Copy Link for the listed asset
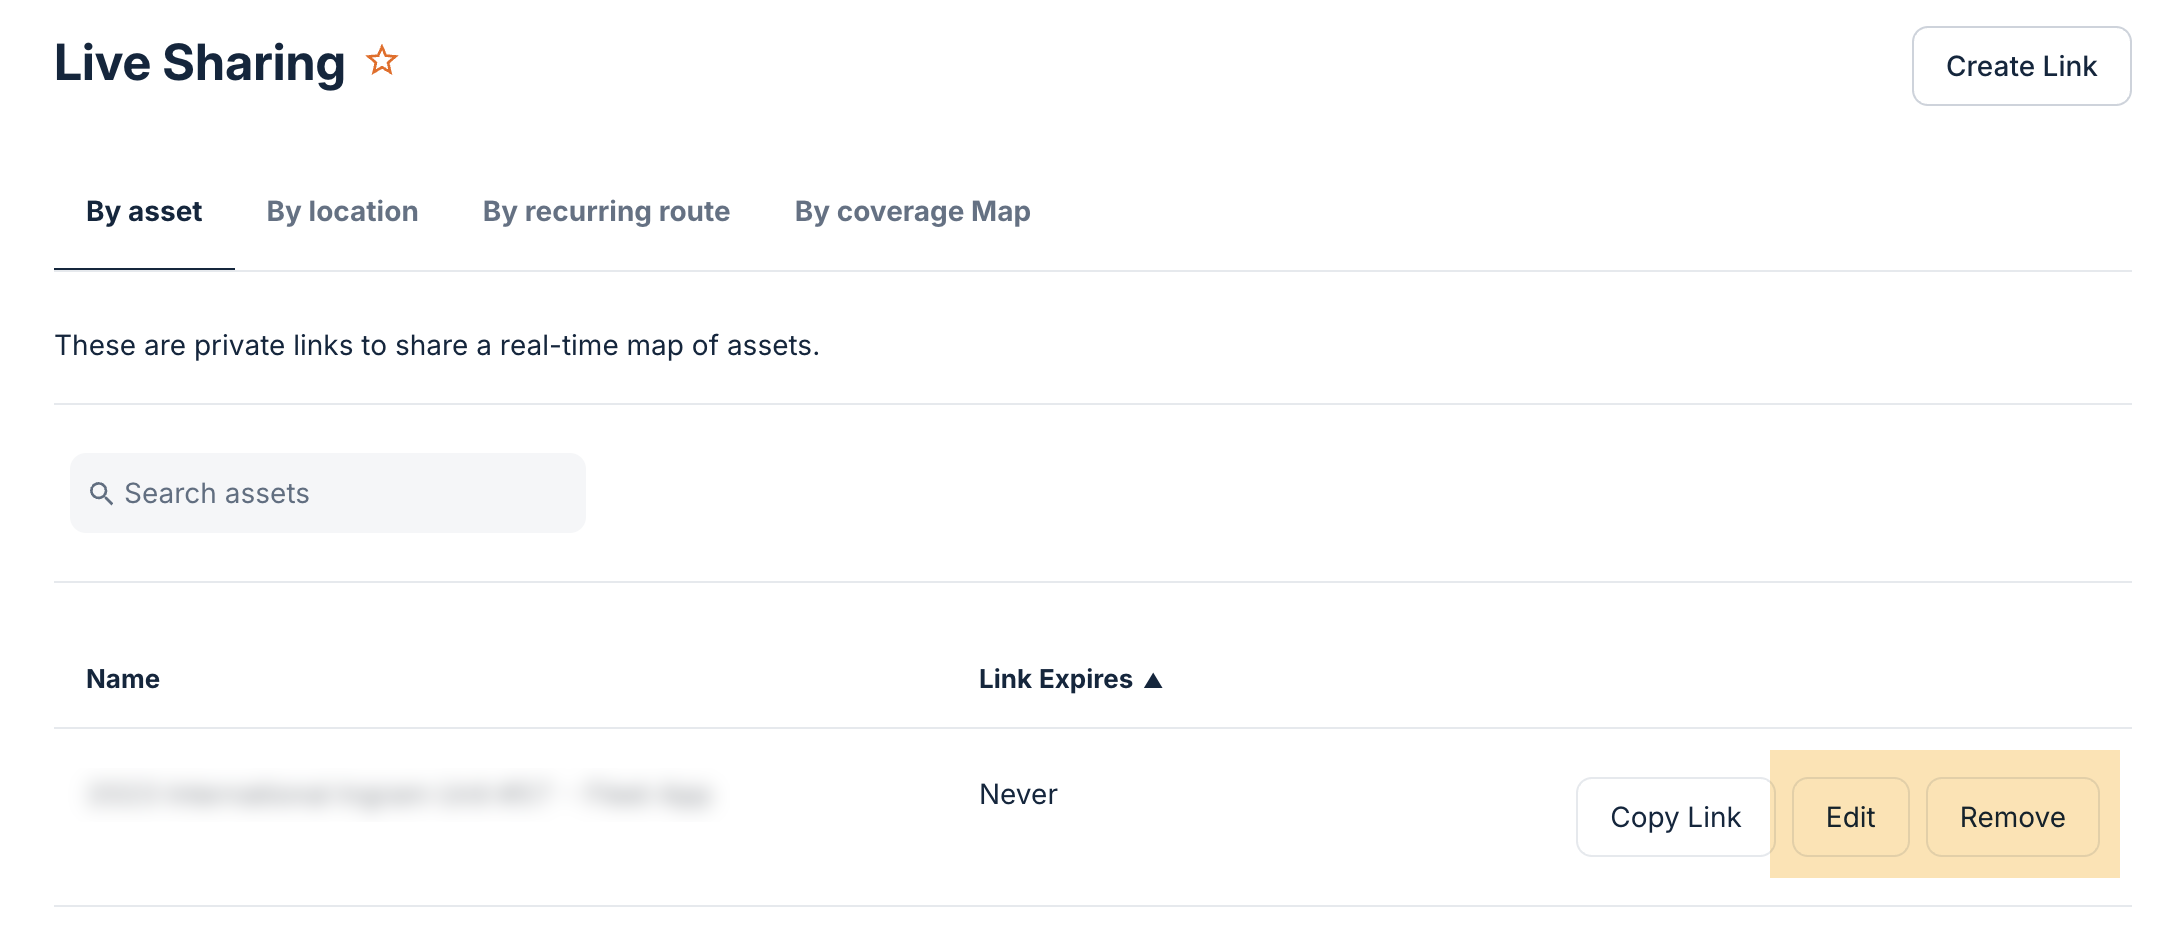 pyautogui.click(x=1675, y=817)
